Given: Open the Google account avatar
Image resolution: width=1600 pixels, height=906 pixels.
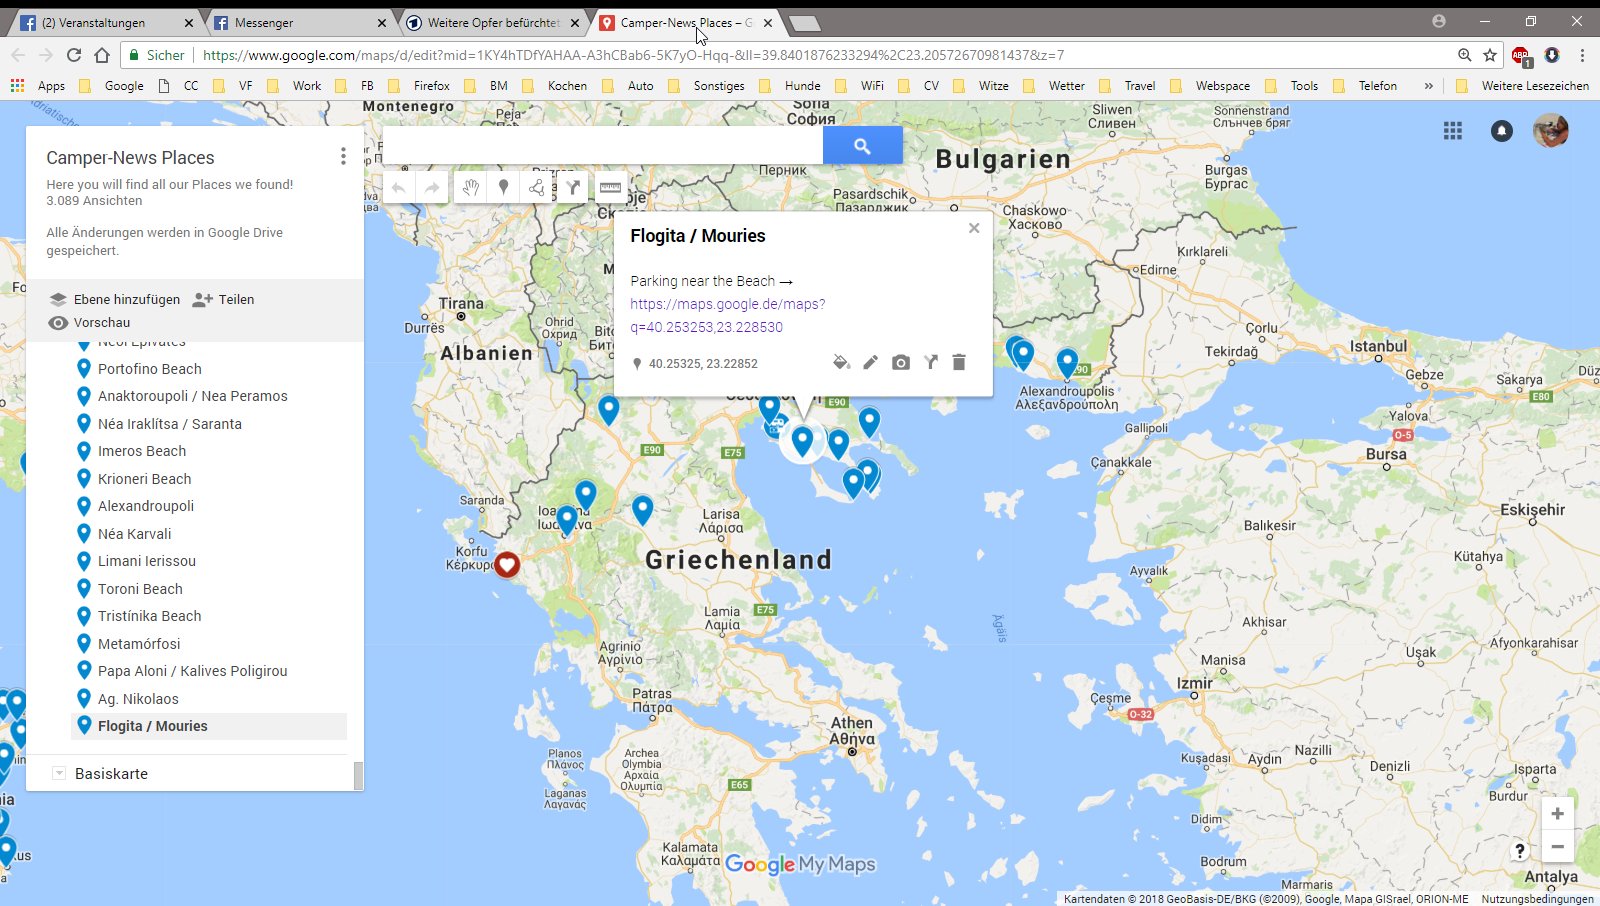Looking at the screenshot, I should (1551, 131).
